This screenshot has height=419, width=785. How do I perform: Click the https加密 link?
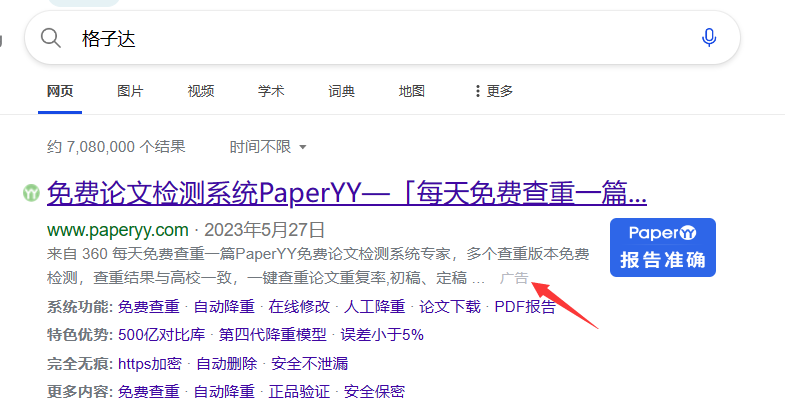[149, 363]
